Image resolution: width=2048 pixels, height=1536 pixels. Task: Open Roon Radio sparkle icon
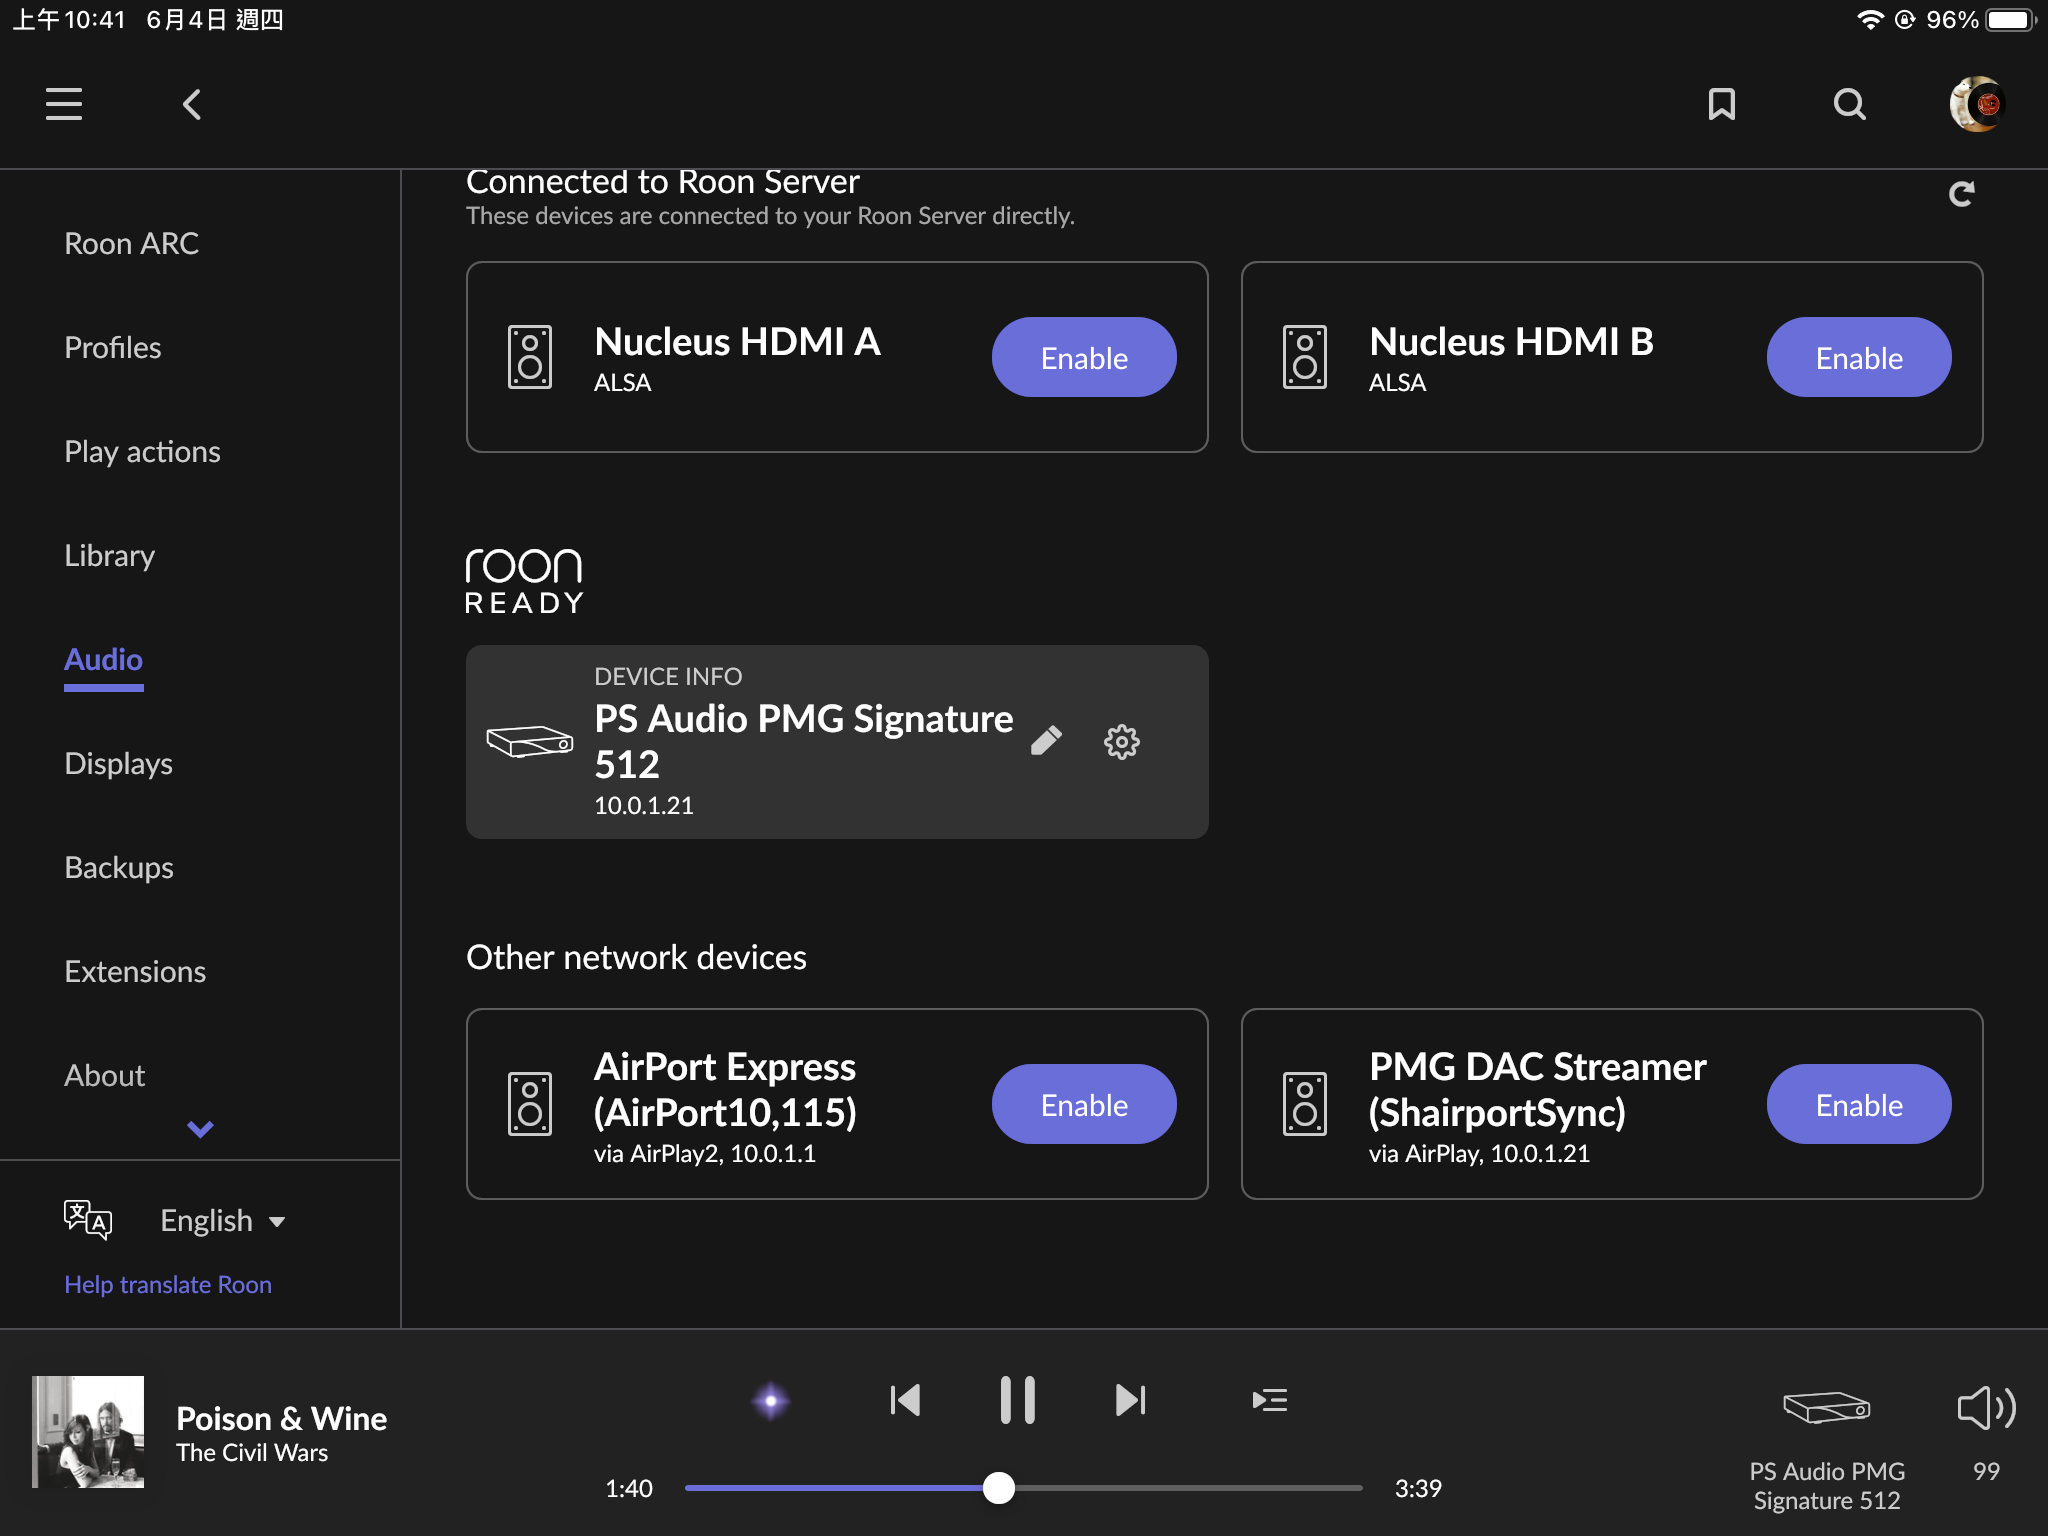(x=770, y=1400)
